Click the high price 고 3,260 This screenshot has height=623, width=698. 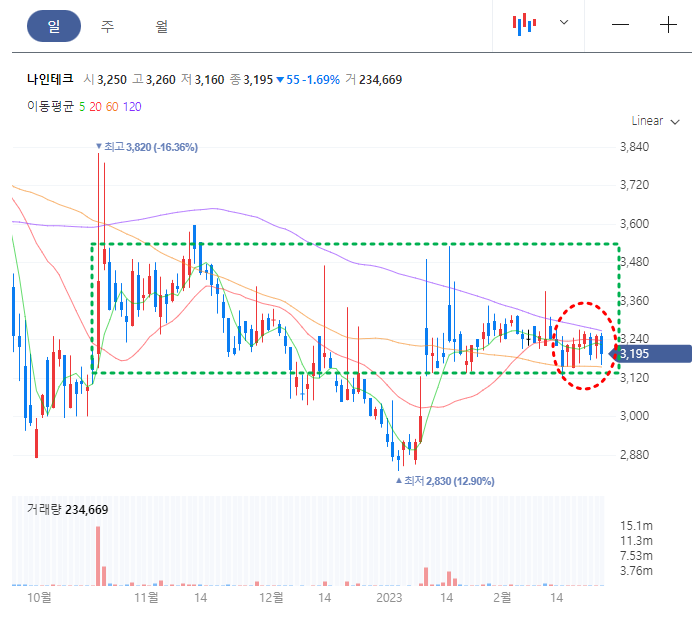coord(154,80)
